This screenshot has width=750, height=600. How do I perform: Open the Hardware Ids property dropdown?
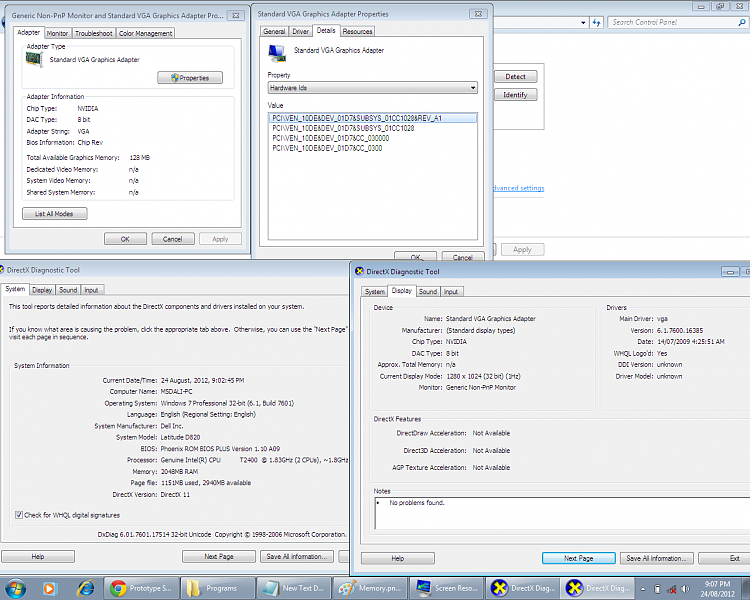(x=372, y=88)
